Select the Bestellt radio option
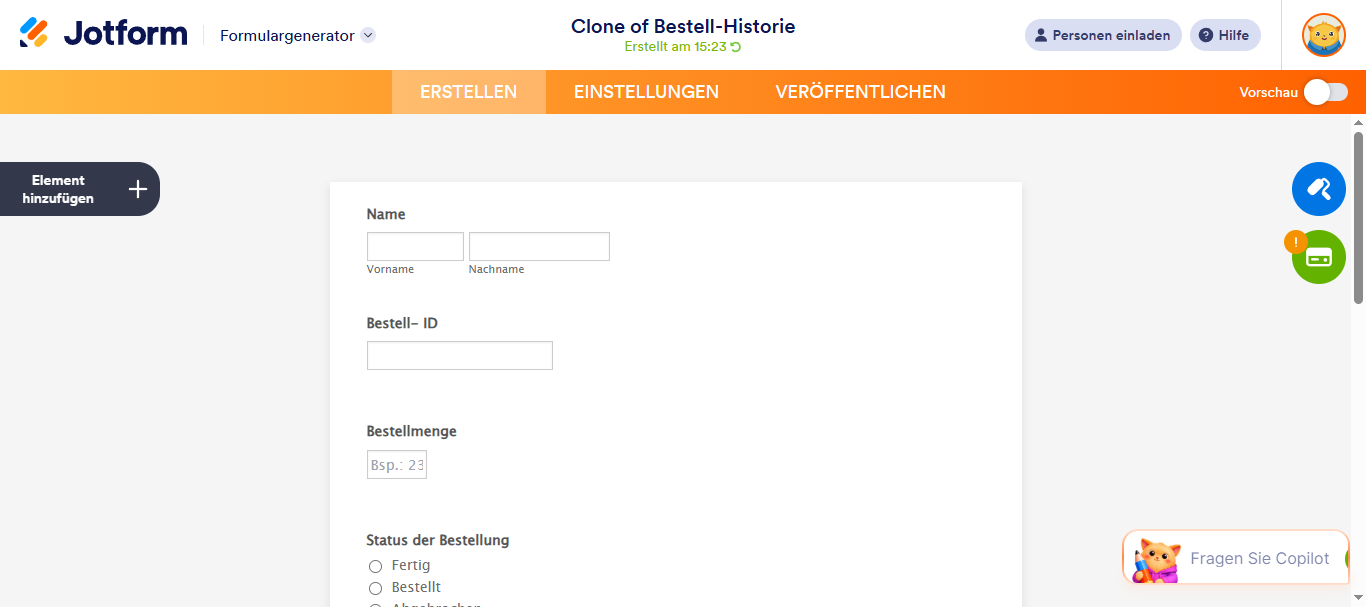1366x607 pixels. [x=376, y=588]
